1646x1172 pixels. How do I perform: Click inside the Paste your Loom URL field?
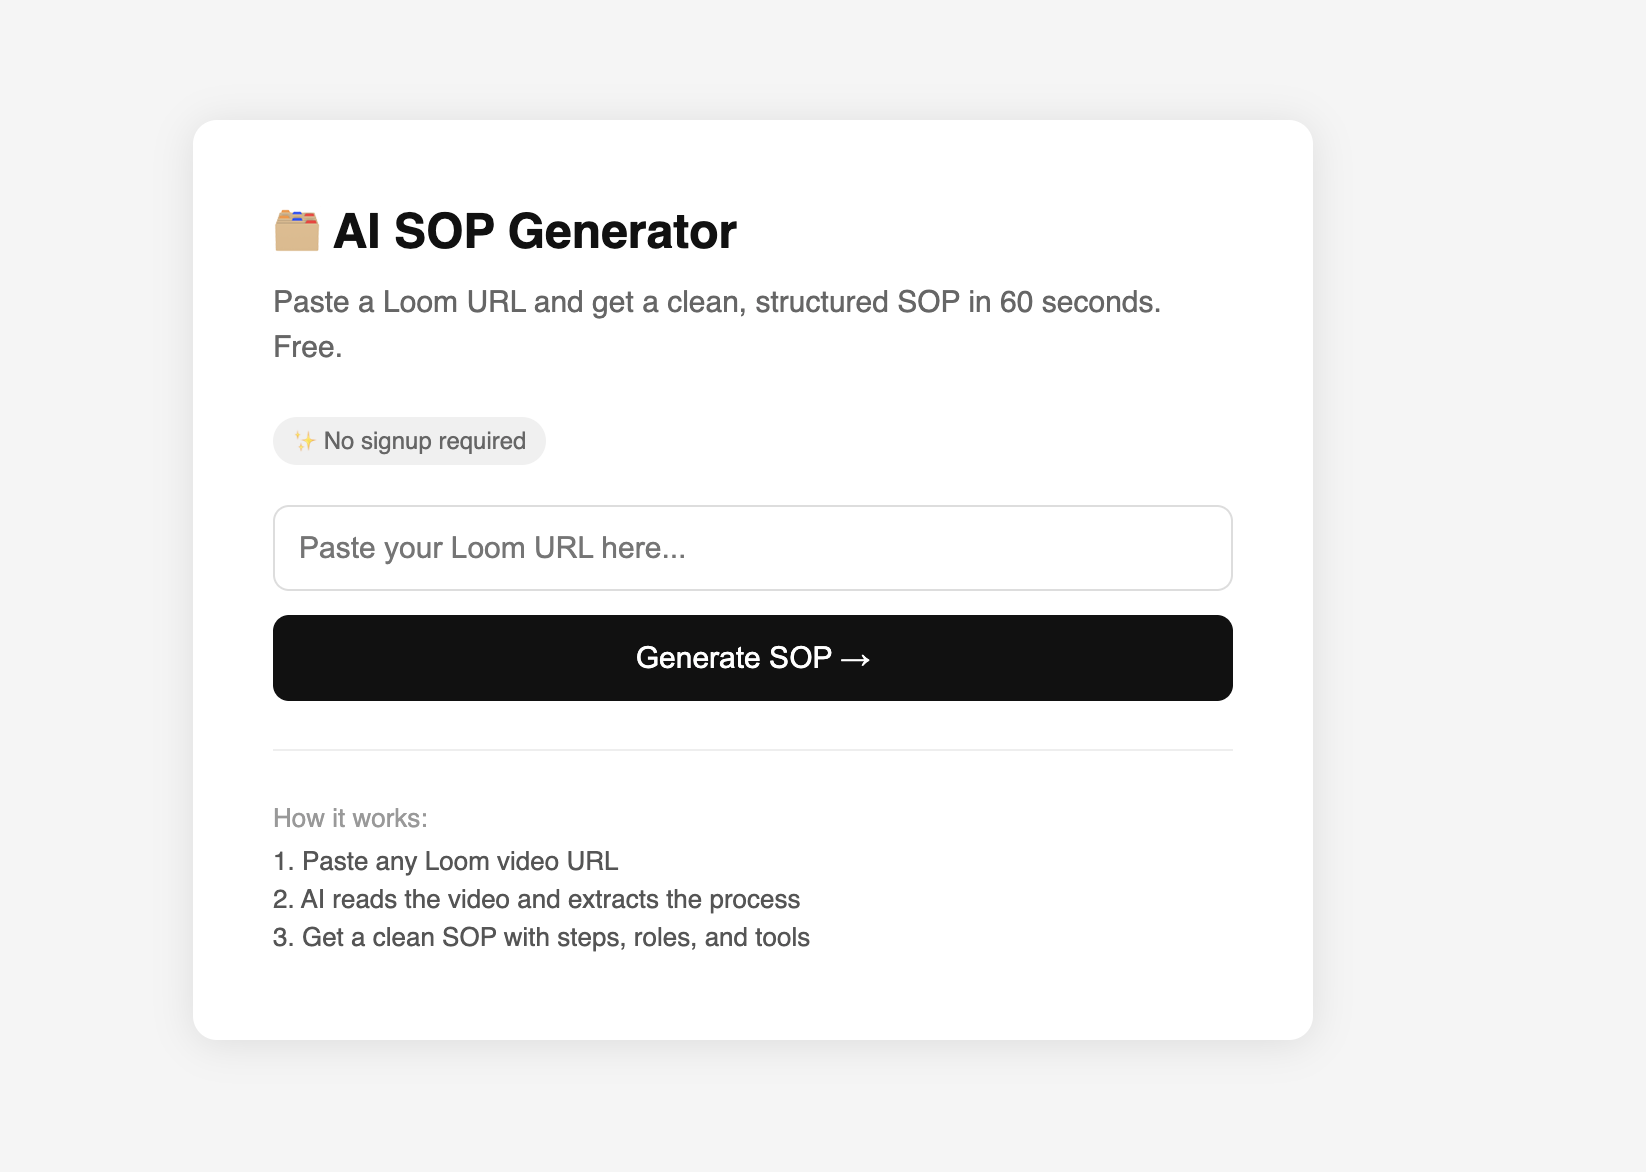[753, 548]
